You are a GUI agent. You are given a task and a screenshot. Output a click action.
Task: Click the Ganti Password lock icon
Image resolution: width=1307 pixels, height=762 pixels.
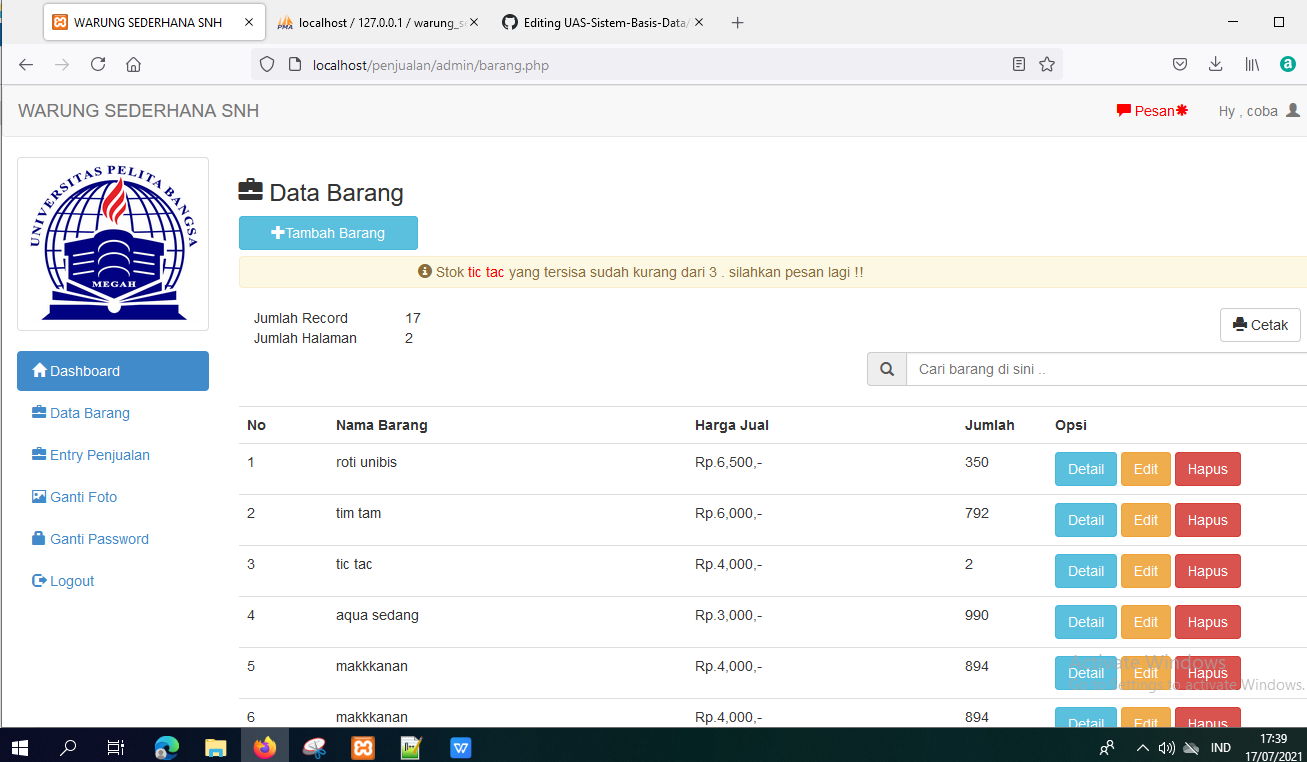click(40, 538)
